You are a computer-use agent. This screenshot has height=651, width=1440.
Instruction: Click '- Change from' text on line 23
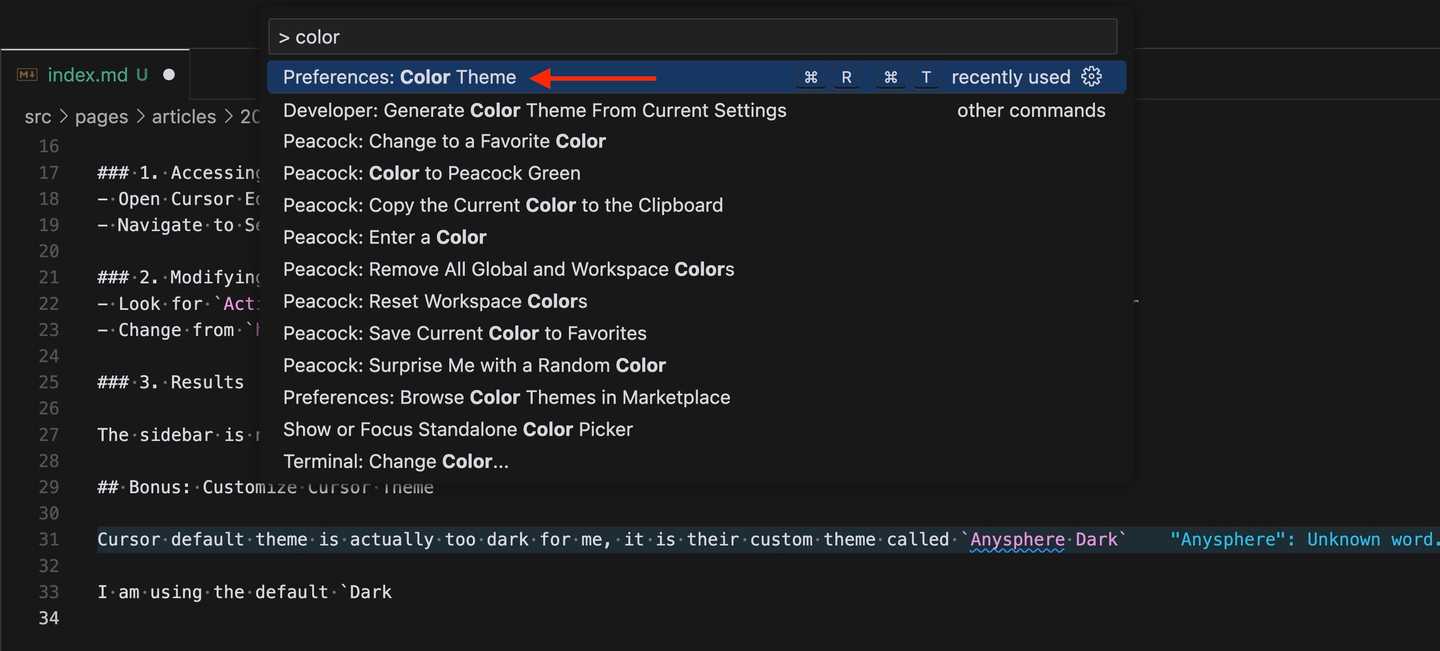coord(166,330)
